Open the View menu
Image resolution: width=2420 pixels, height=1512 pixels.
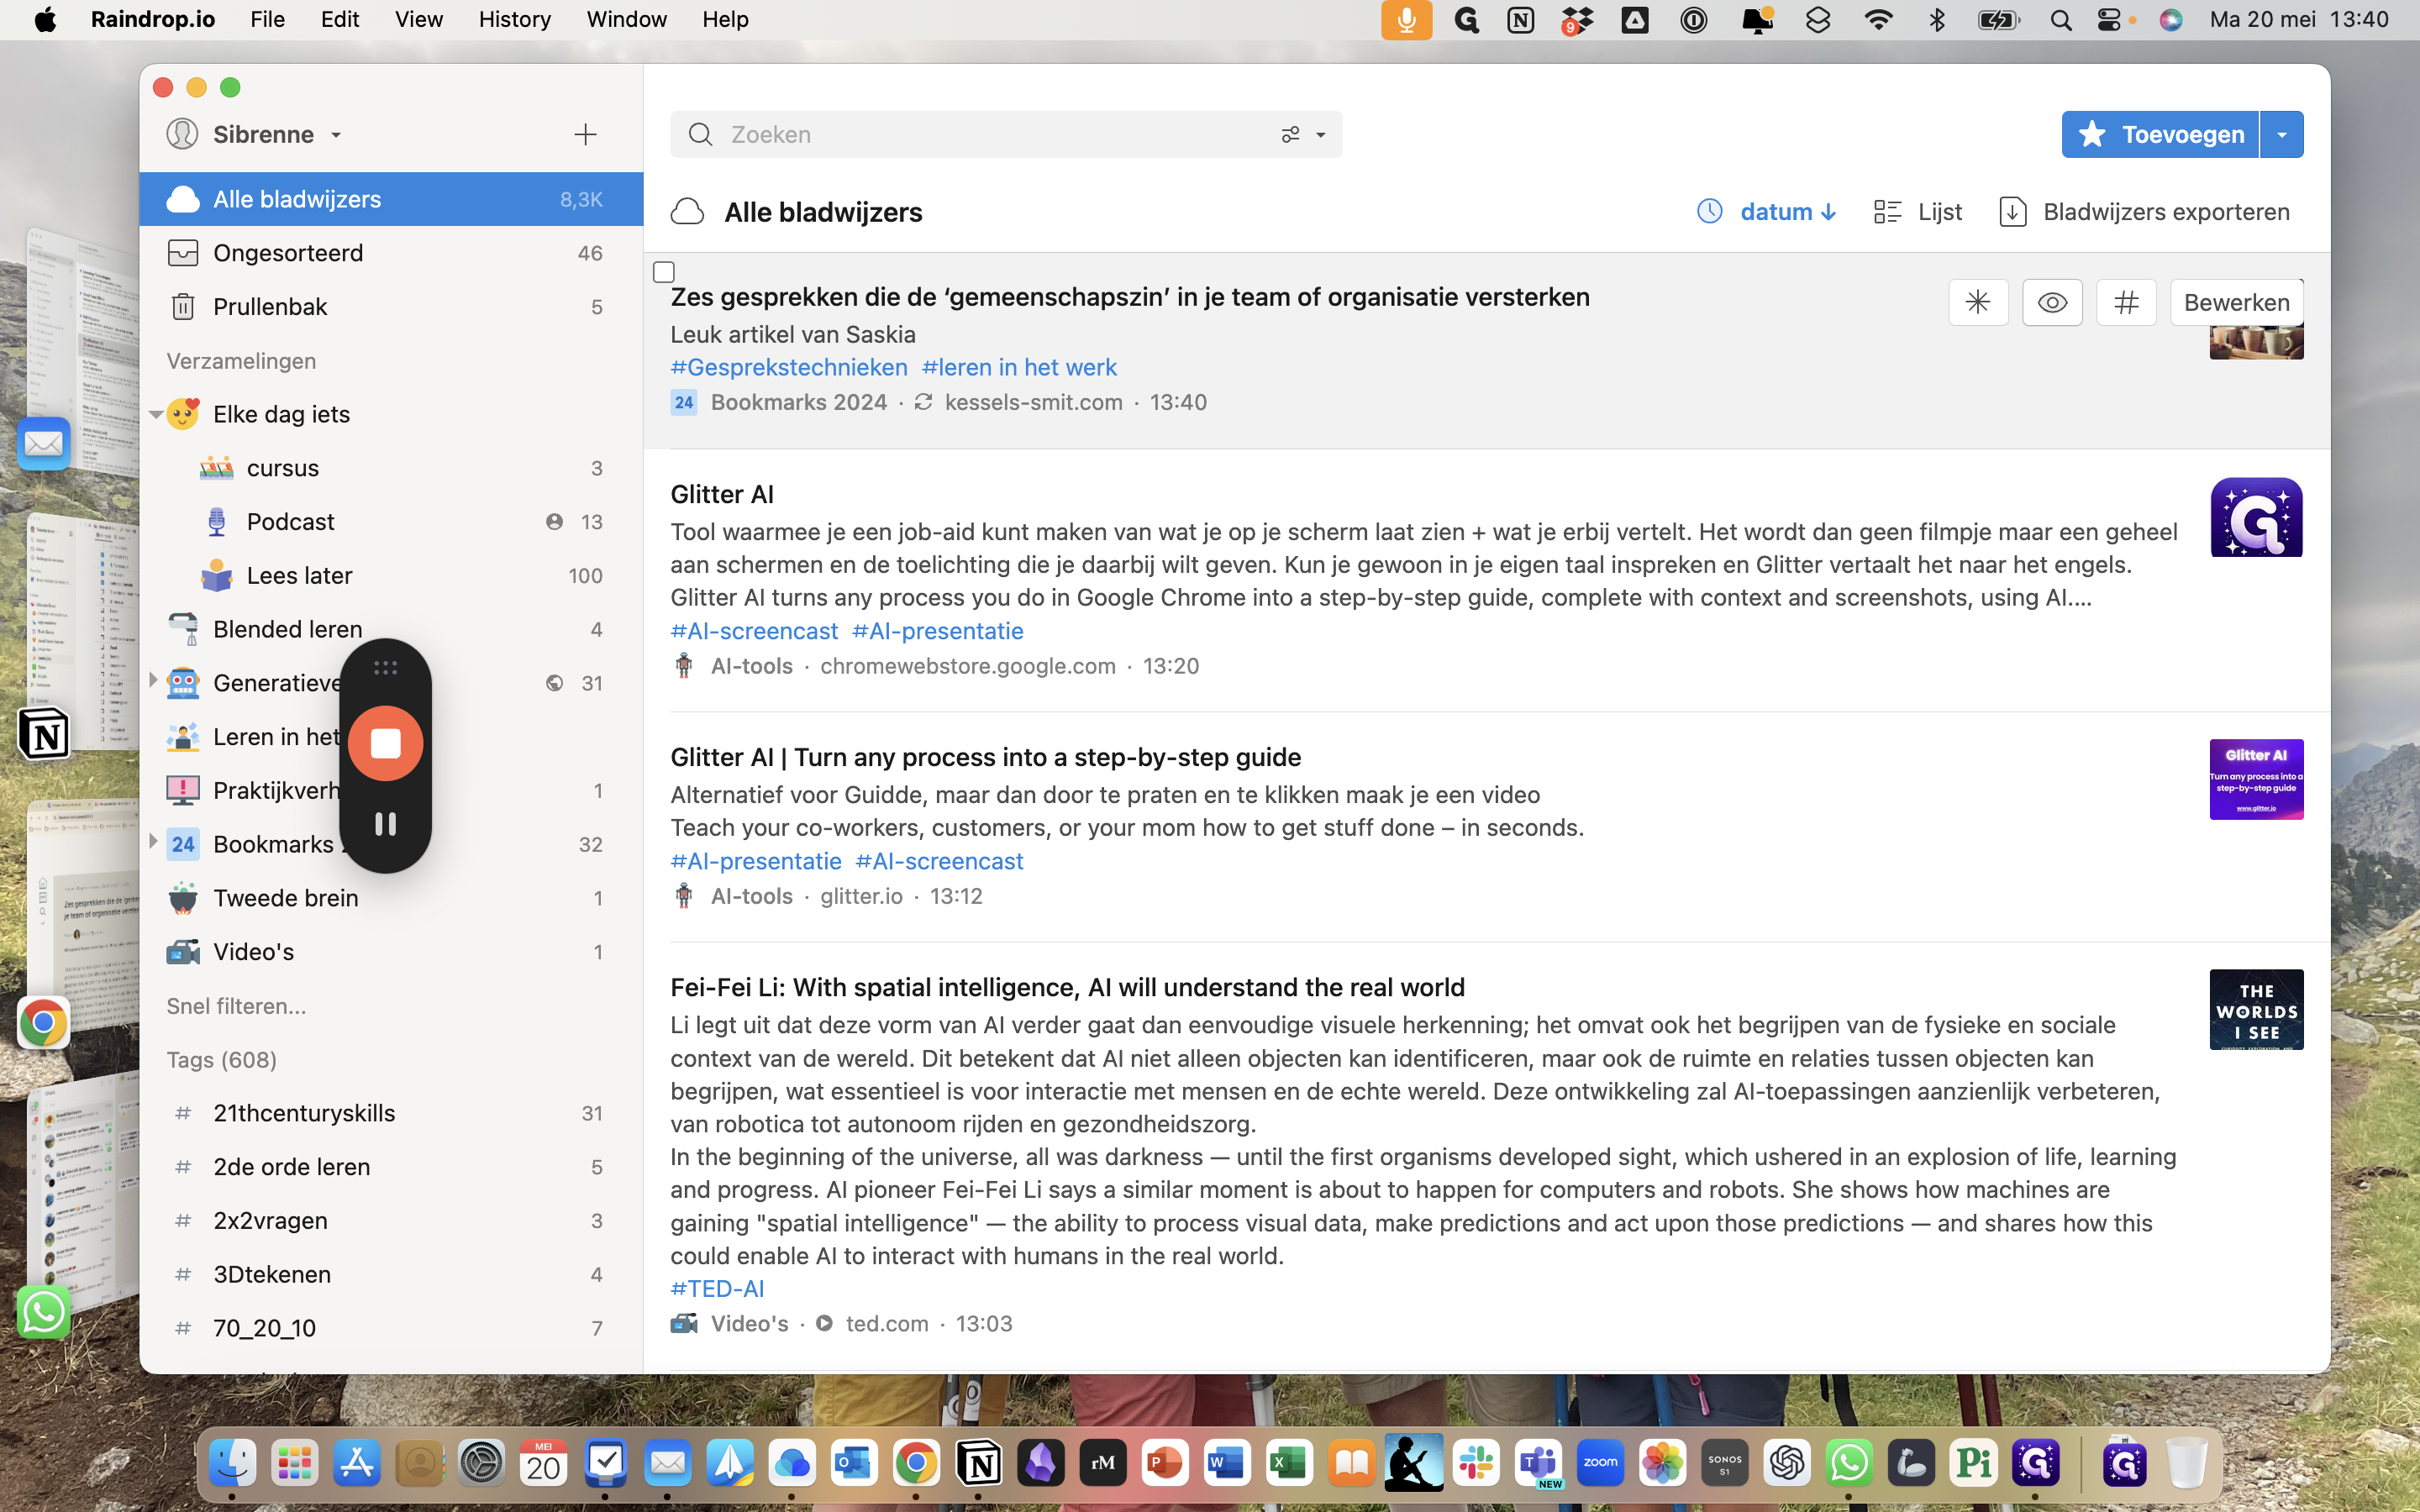click(x=418, y=19)
